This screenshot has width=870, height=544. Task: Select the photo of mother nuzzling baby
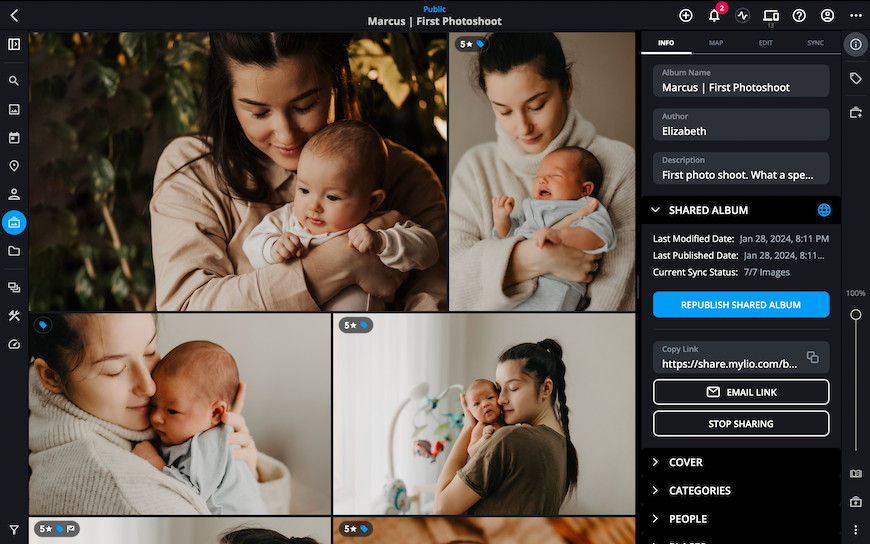(x=180, y=414)
